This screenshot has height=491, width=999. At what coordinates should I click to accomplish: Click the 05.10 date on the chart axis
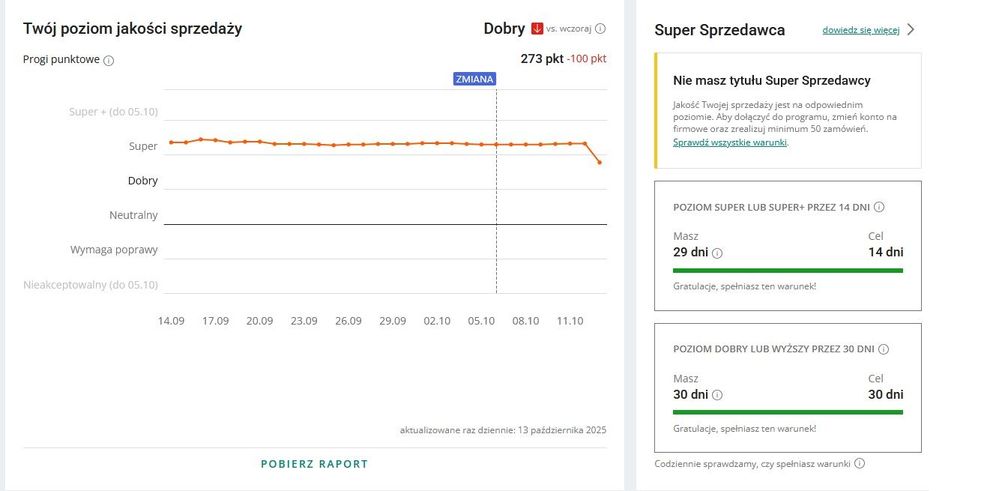481,321
